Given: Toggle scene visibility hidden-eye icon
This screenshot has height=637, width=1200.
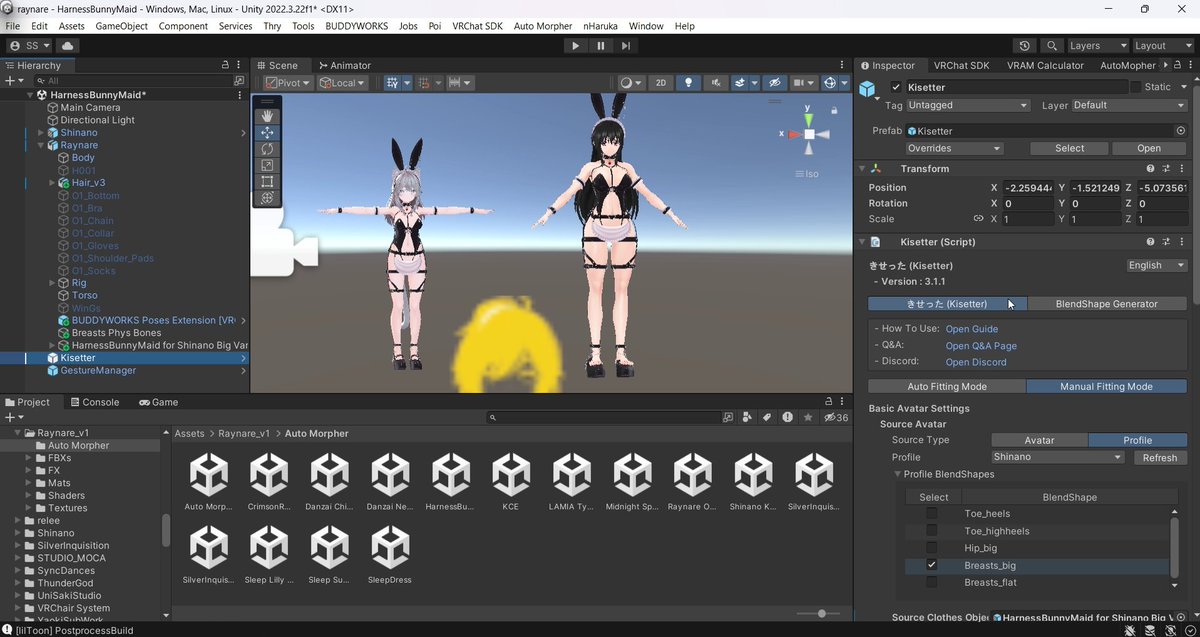Looking at the screenshot, I should [774, 83].
